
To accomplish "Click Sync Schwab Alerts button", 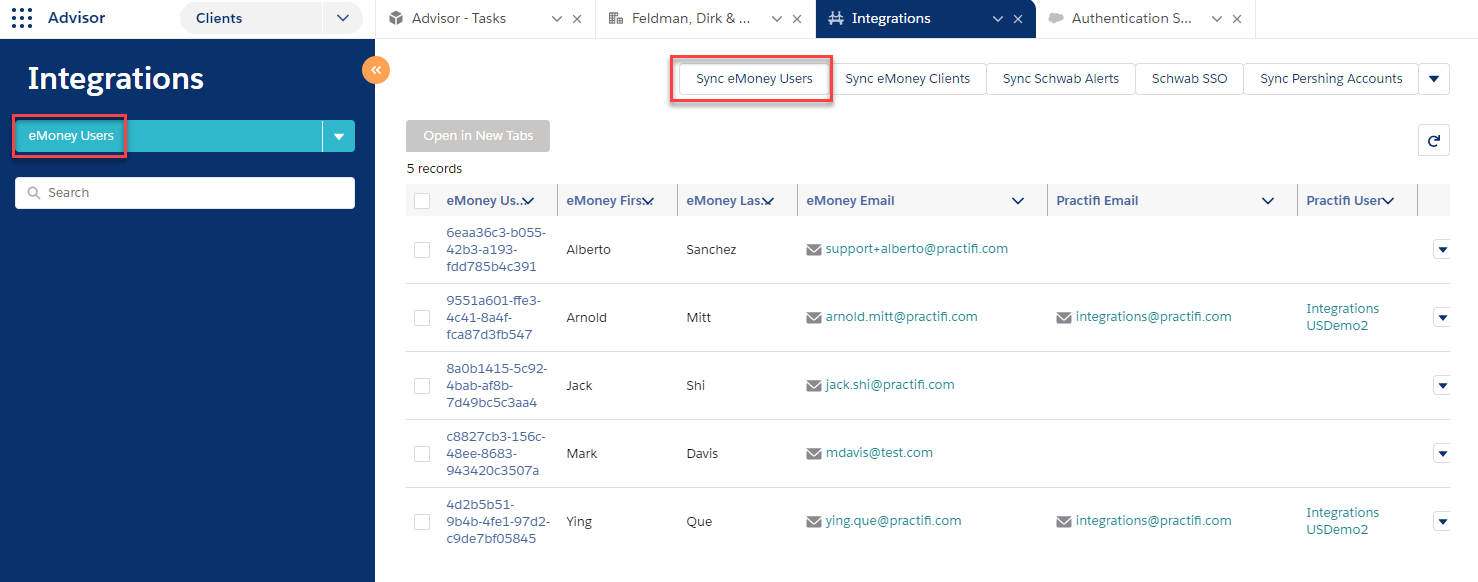I will (x=1061, y=79).
